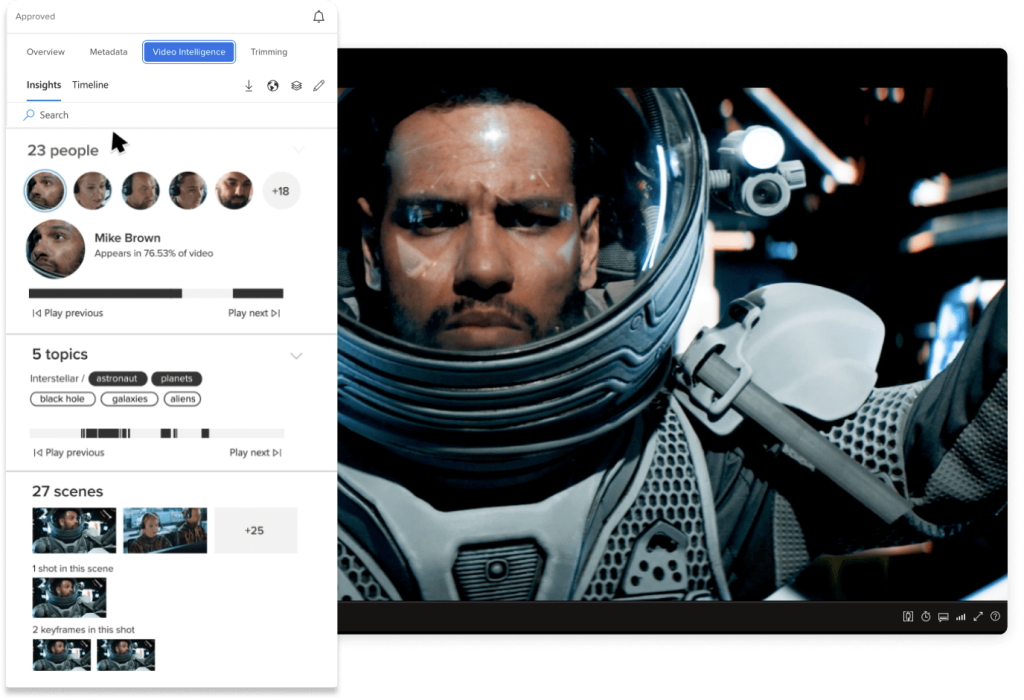Click the search magnifier icon

click(29, 115)
